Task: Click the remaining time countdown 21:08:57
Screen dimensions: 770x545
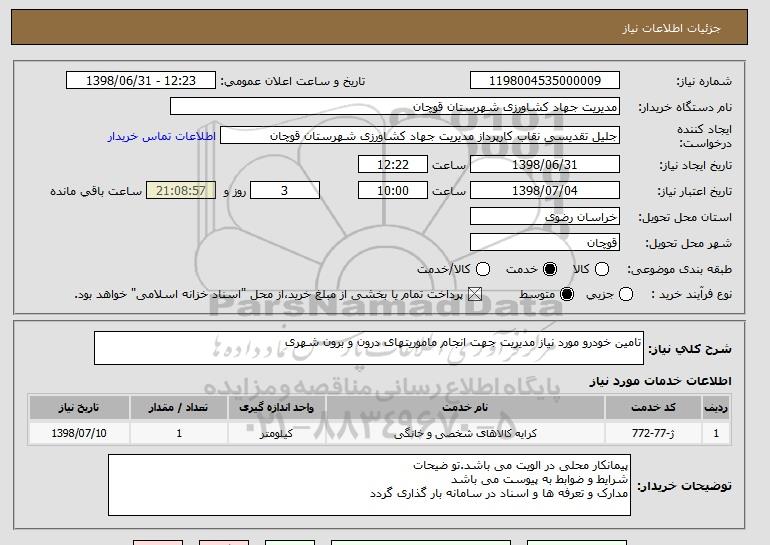Action: tap(181, 191)
